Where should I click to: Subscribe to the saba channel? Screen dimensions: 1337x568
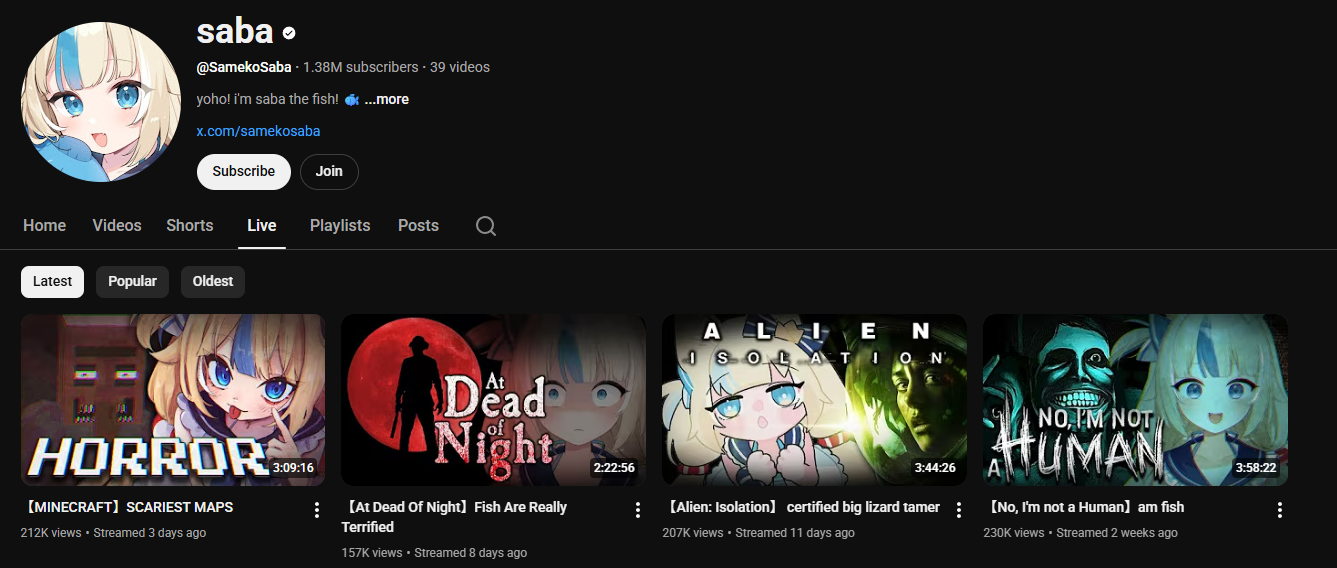[244, 172]
